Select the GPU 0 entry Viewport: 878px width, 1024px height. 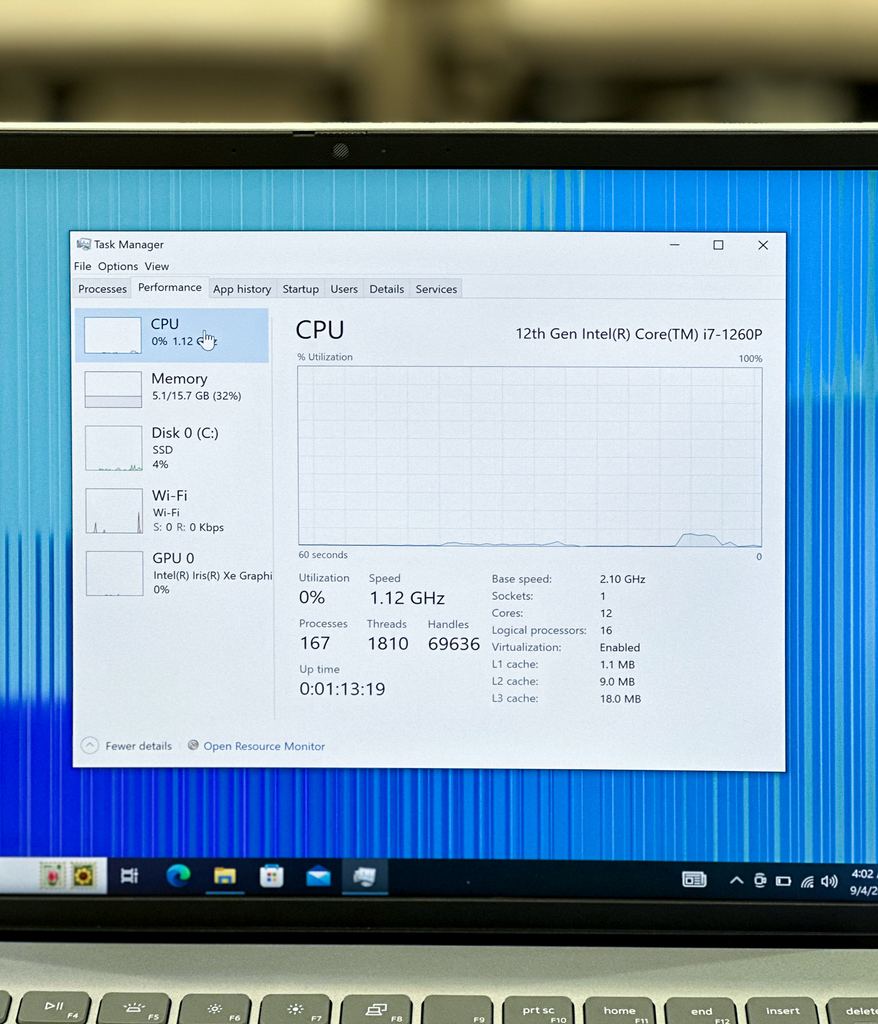coord(172,573)
